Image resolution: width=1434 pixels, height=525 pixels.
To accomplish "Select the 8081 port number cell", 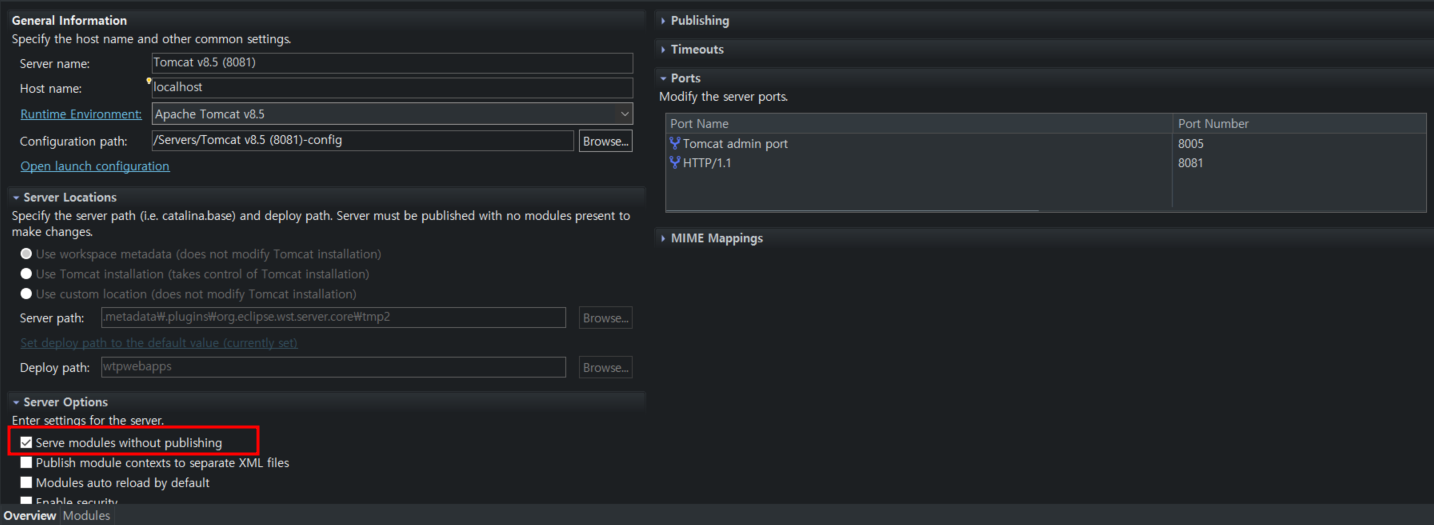I will [x=1191, y=163].
